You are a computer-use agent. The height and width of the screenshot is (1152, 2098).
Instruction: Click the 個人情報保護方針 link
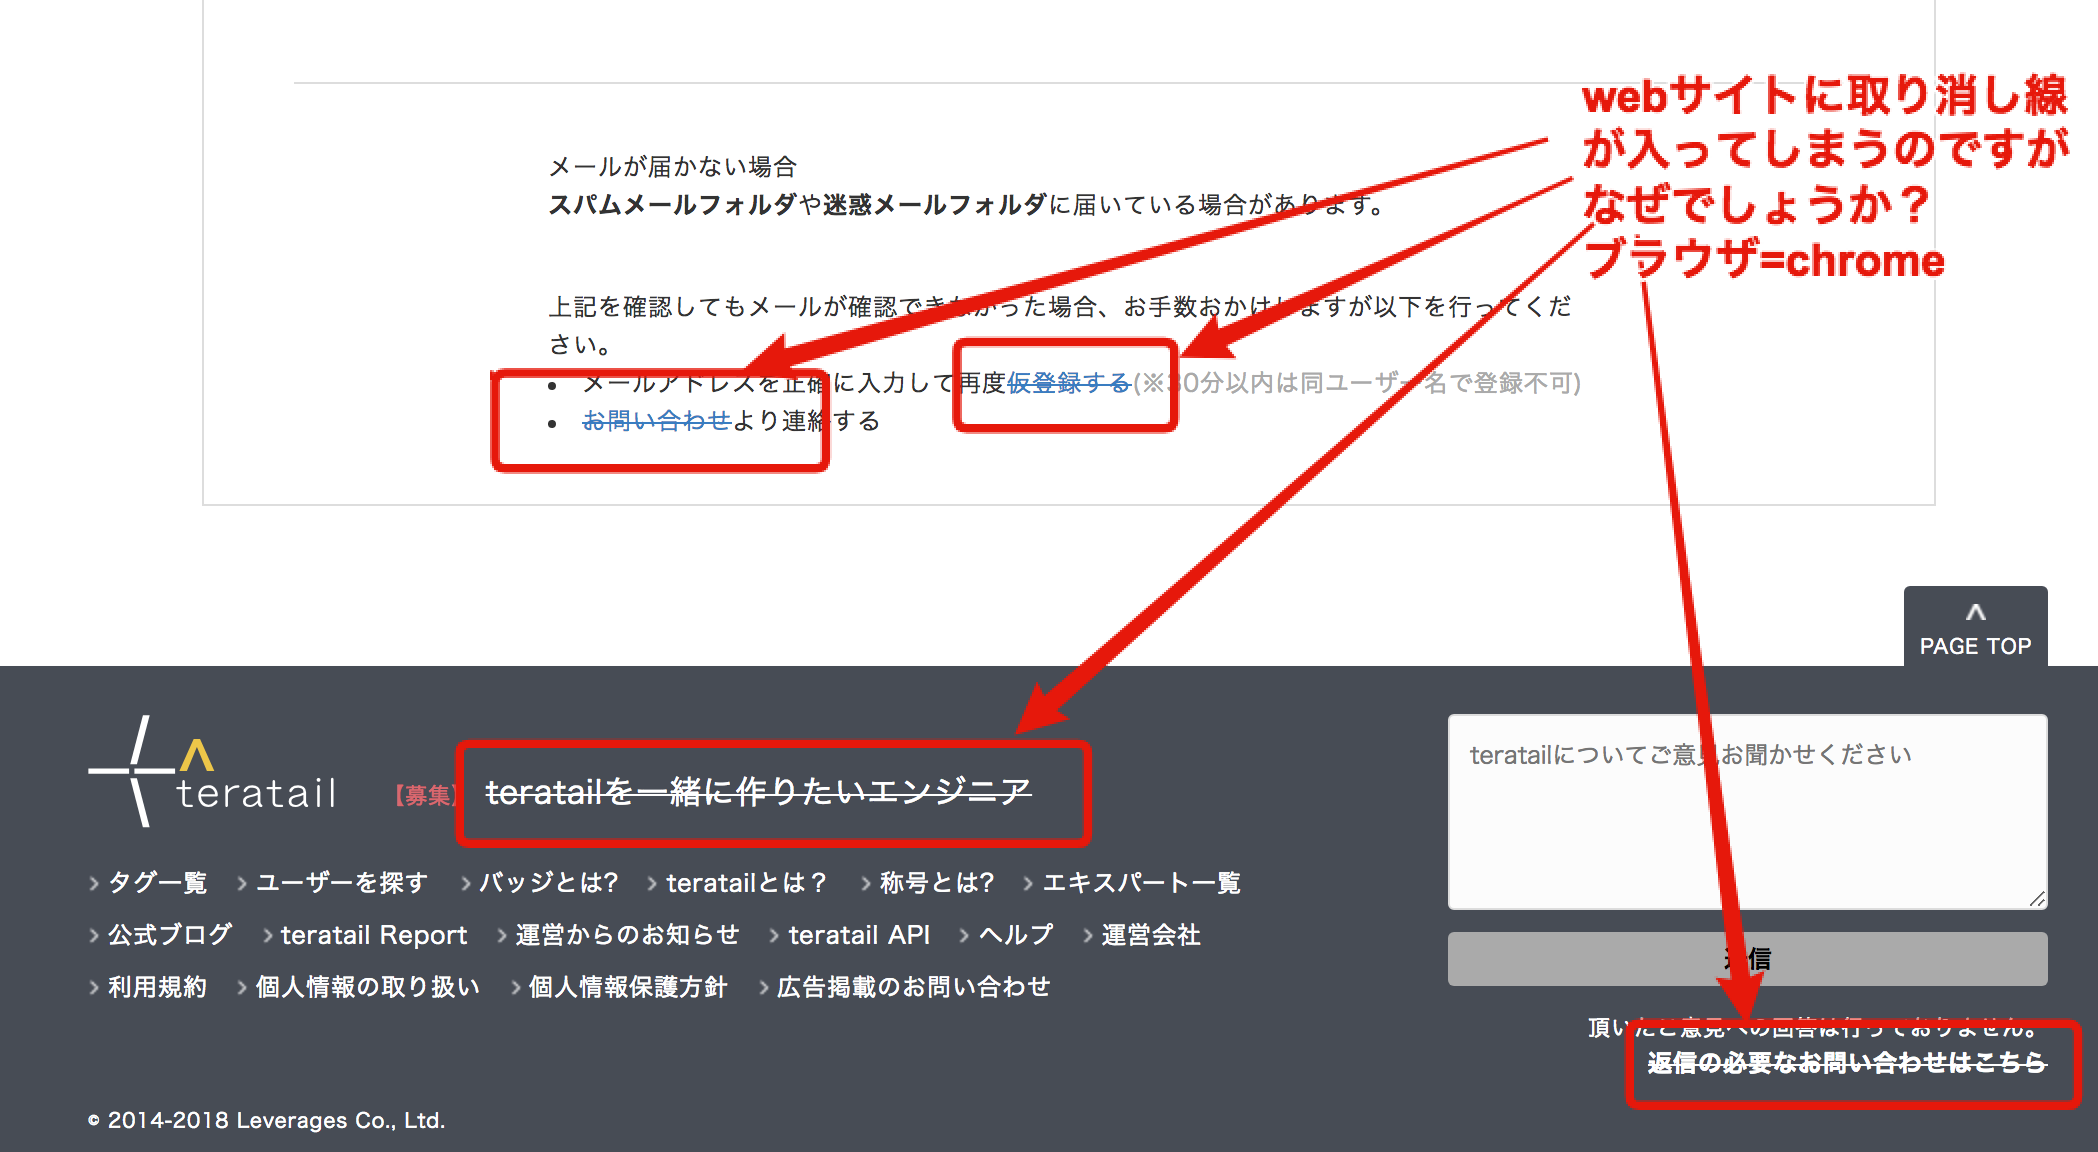pyautogui.click(x=626, y=985)
